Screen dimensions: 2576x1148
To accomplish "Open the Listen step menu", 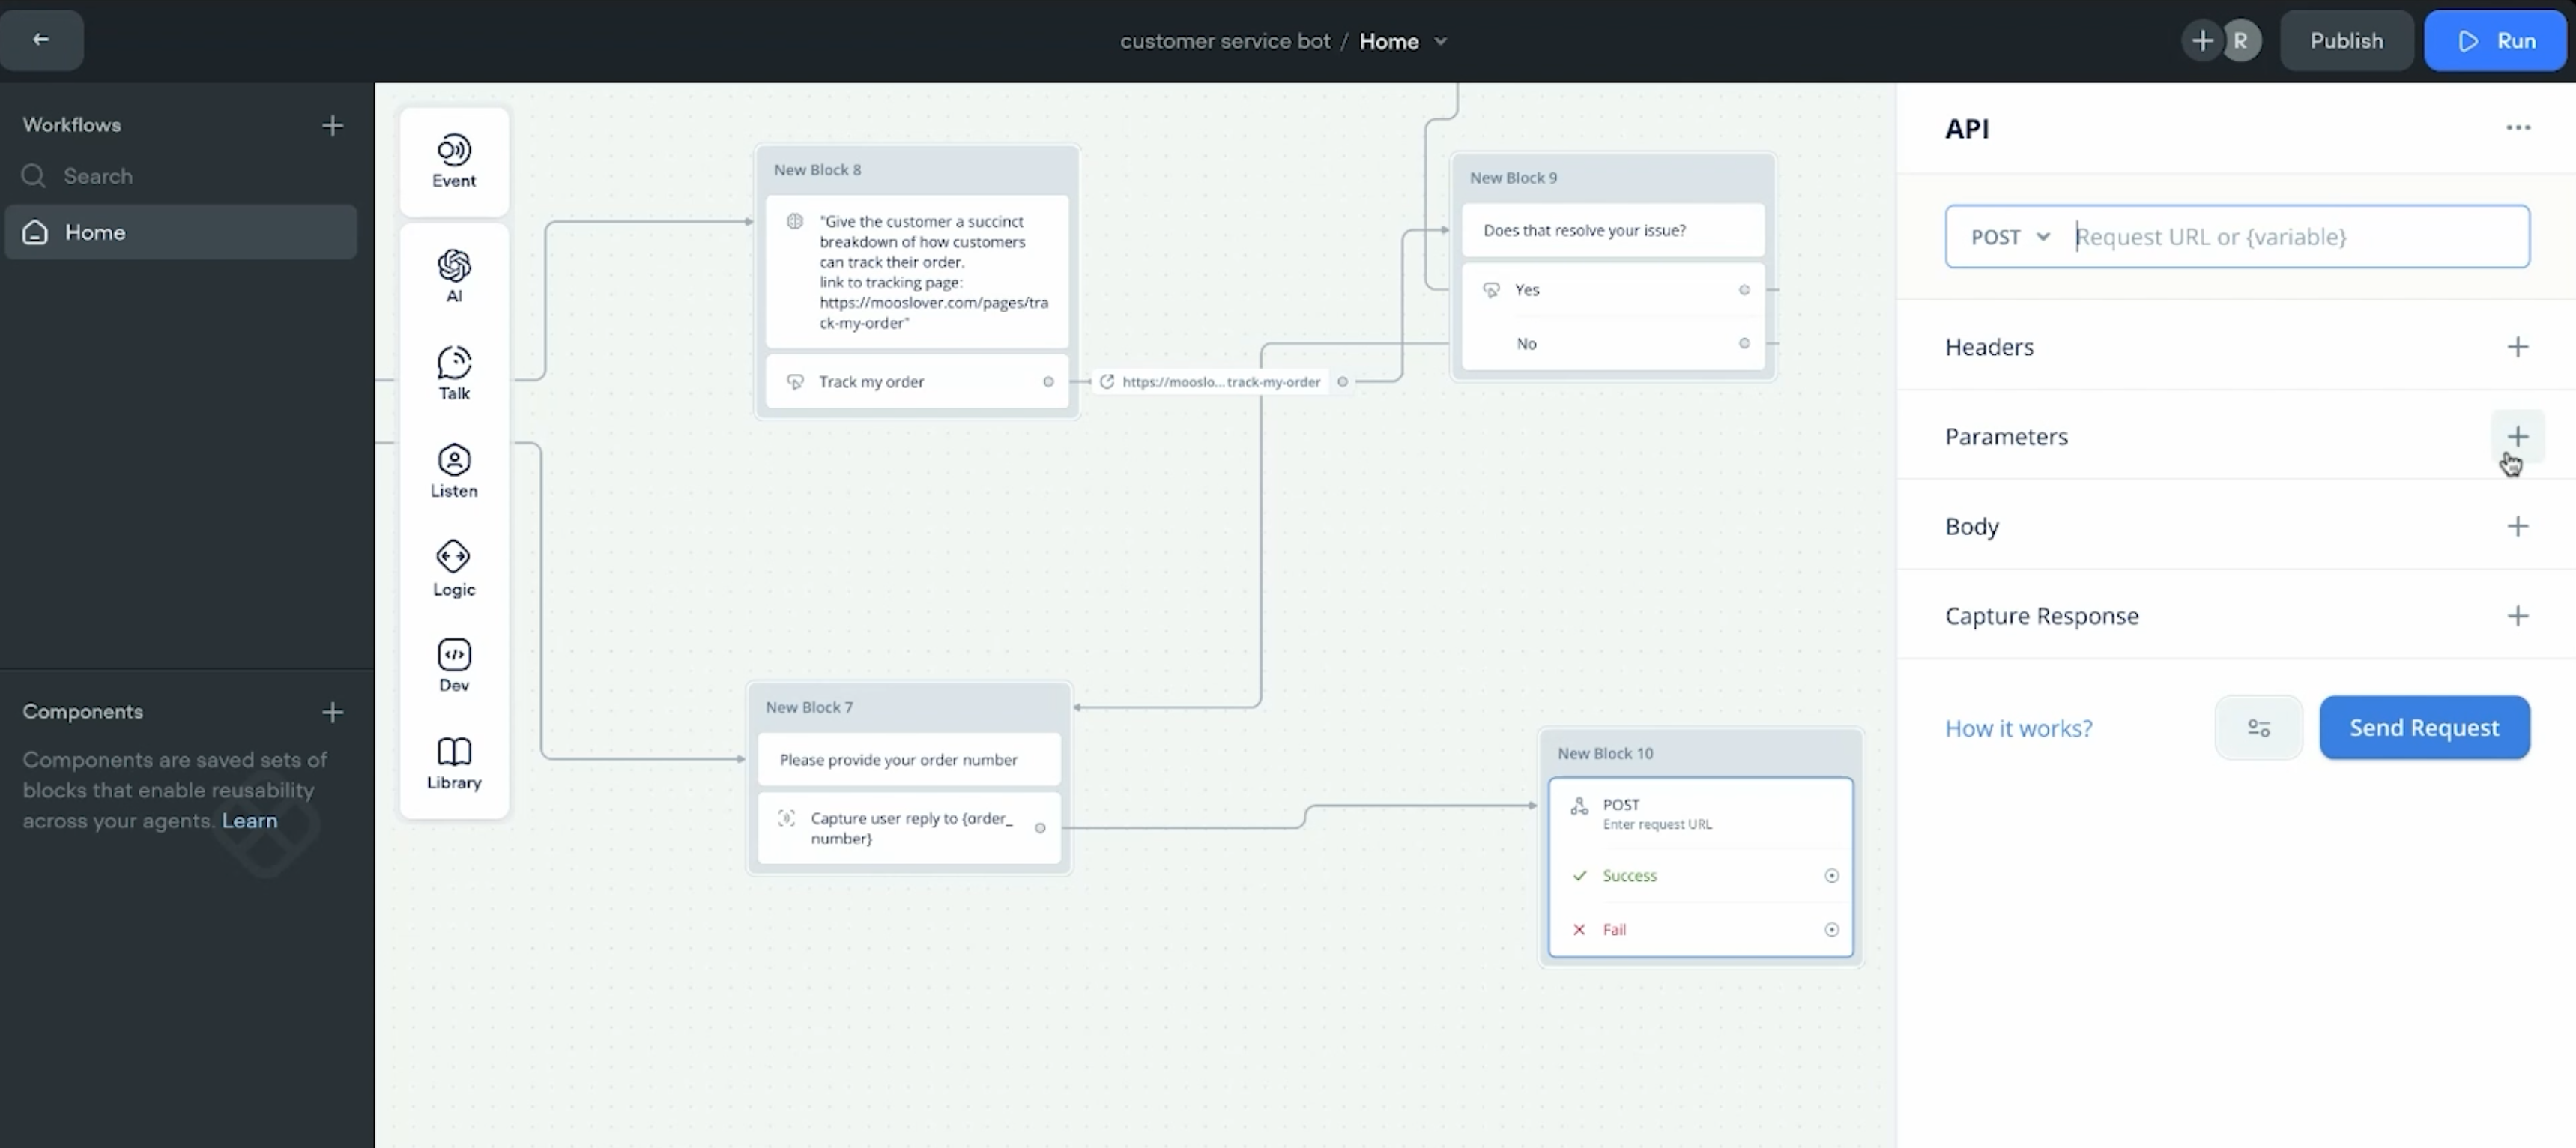I will point(453,470).
